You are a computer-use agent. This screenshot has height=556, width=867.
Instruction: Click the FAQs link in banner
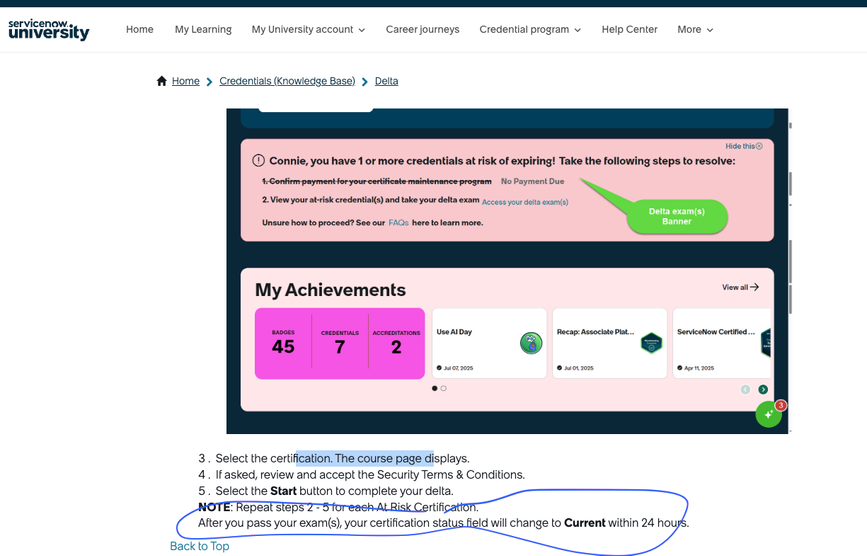tap(398, 223)
